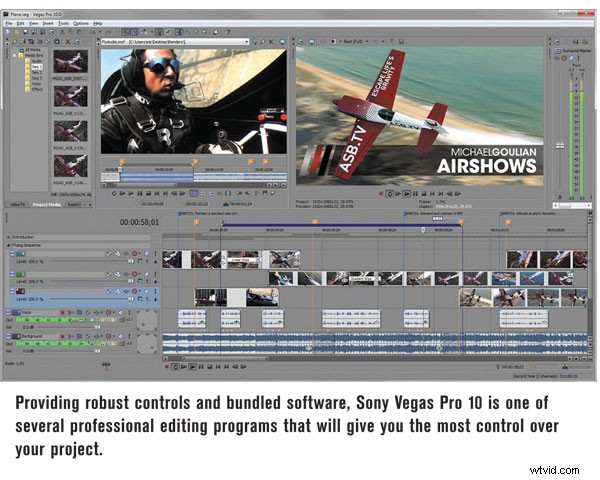Open Video Preview project properties icon
600x480 pixels.
coord(301,41)
